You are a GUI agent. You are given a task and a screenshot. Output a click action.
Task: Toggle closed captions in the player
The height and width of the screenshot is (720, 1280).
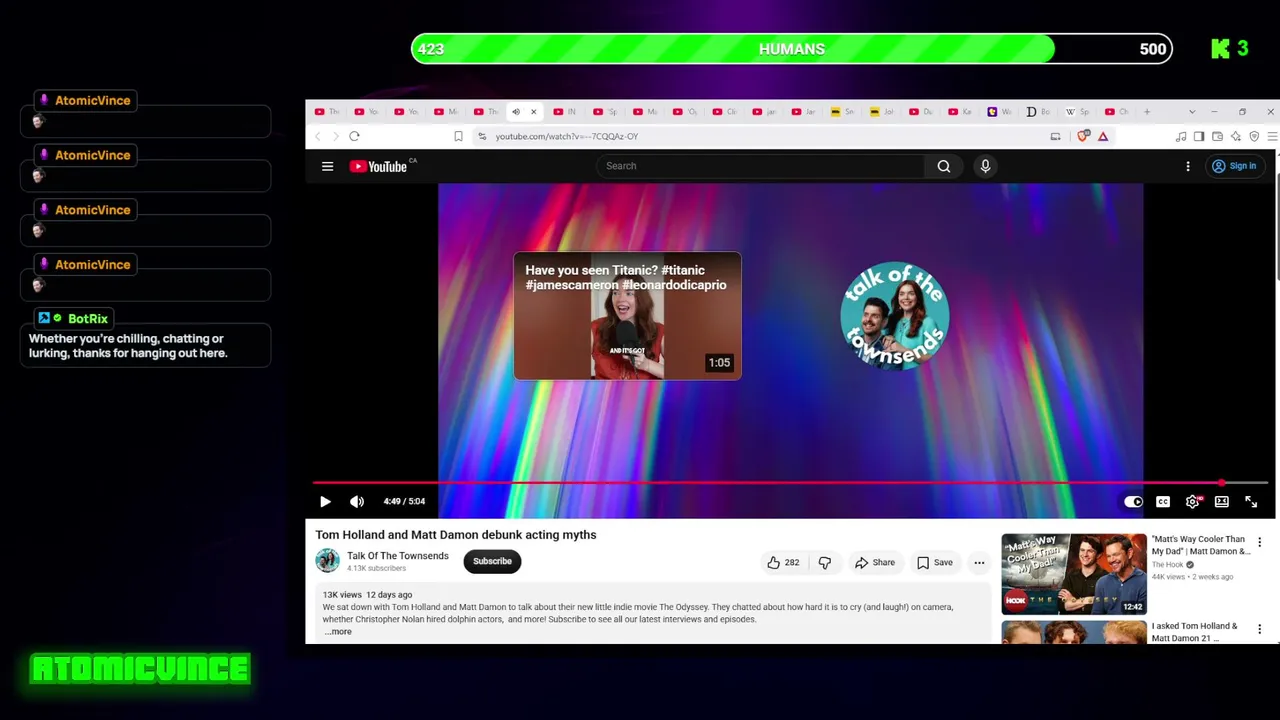(x=1163, y=501)
